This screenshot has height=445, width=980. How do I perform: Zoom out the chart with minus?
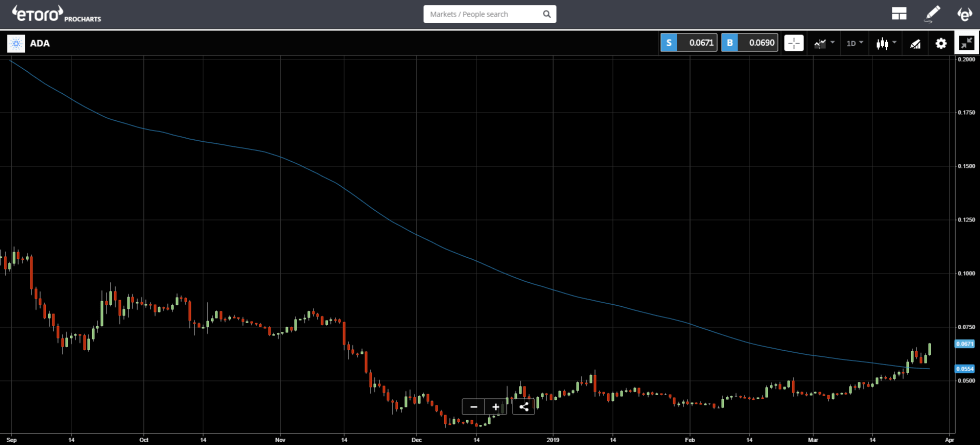pos(473,407)
